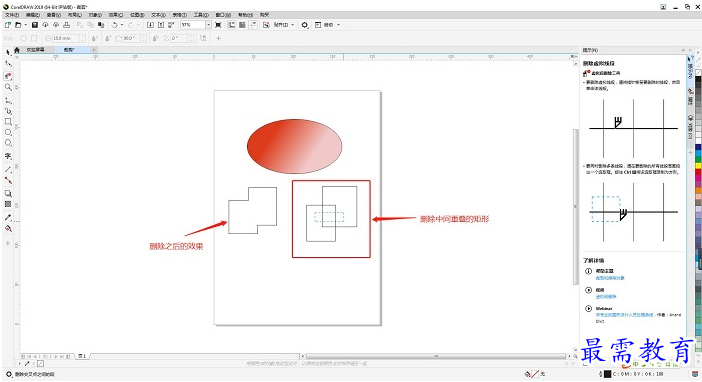The image size is (702, 382).
Task: Click the Open folder icon
Action: (x=18, y=25)
